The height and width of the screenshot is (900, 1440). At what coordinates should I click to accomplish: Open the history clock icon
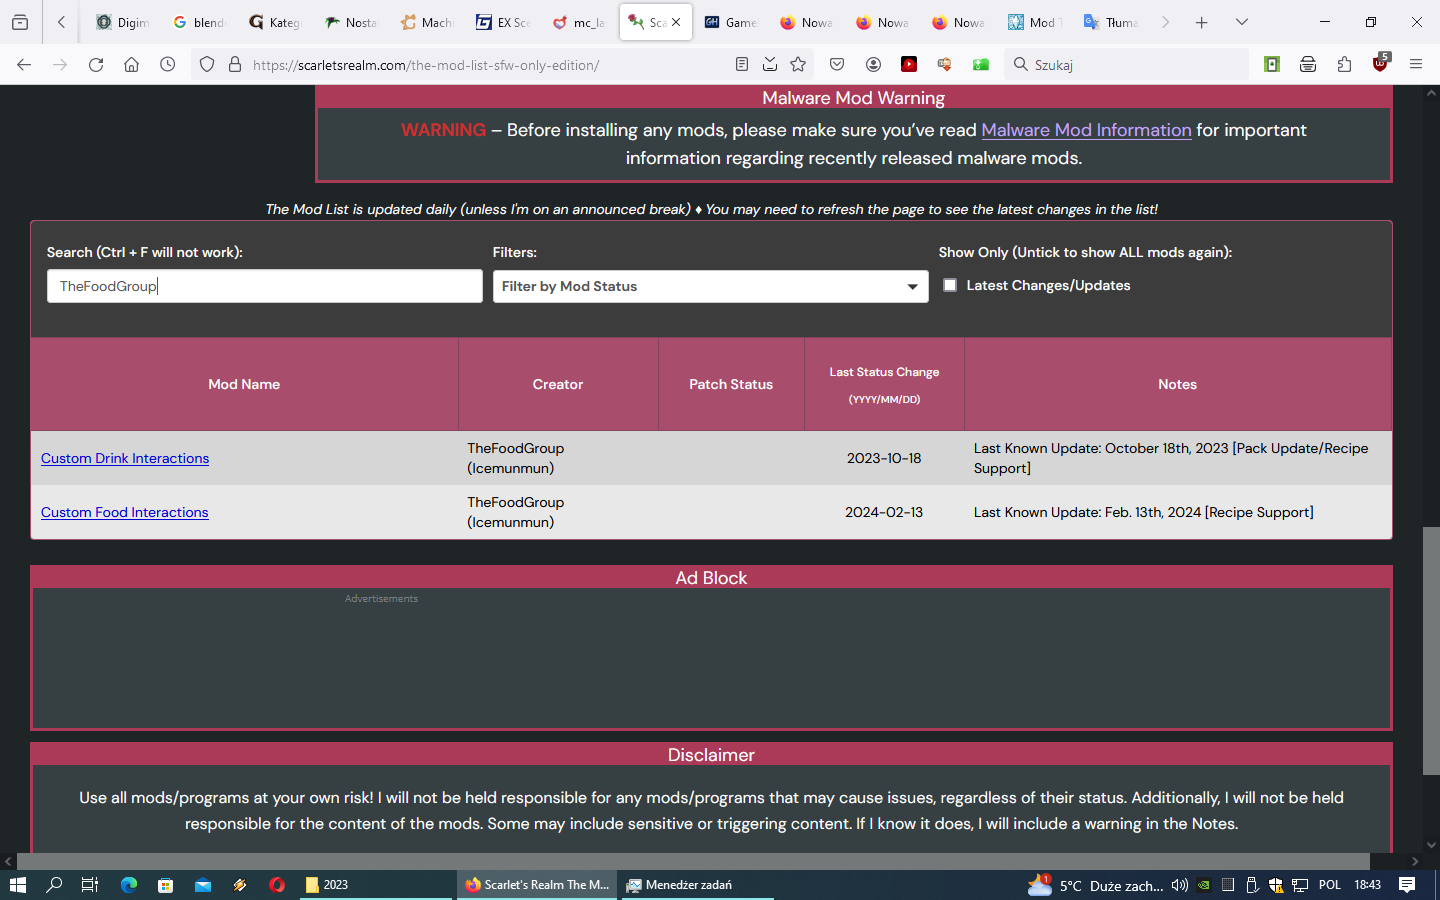point(167,64)
